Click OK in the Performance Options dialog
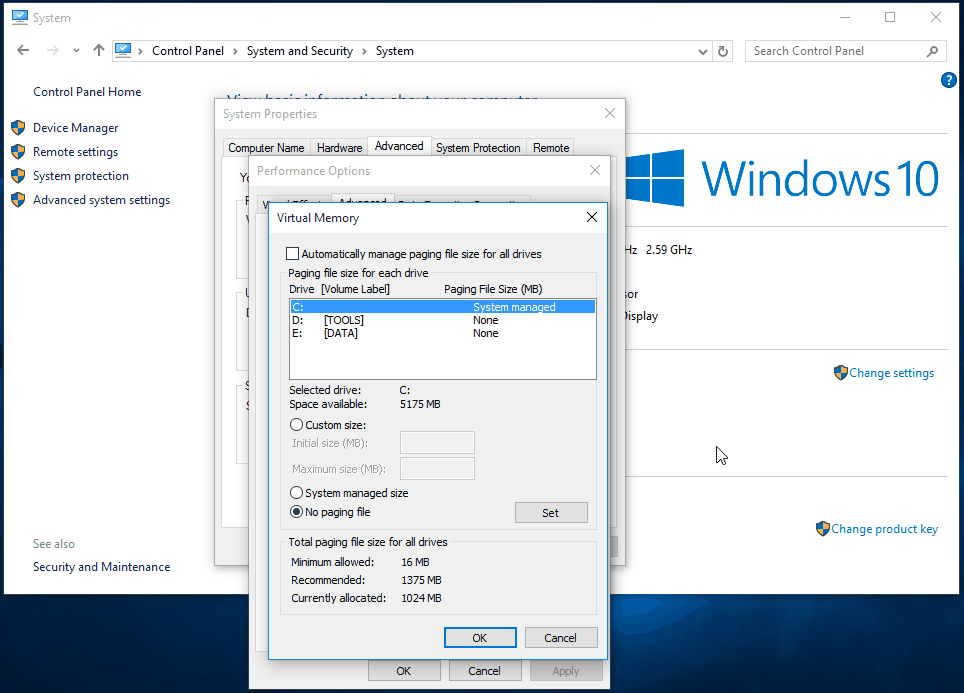Image resolution: width=964 pixels, height=693 pixels. [404, 671]
